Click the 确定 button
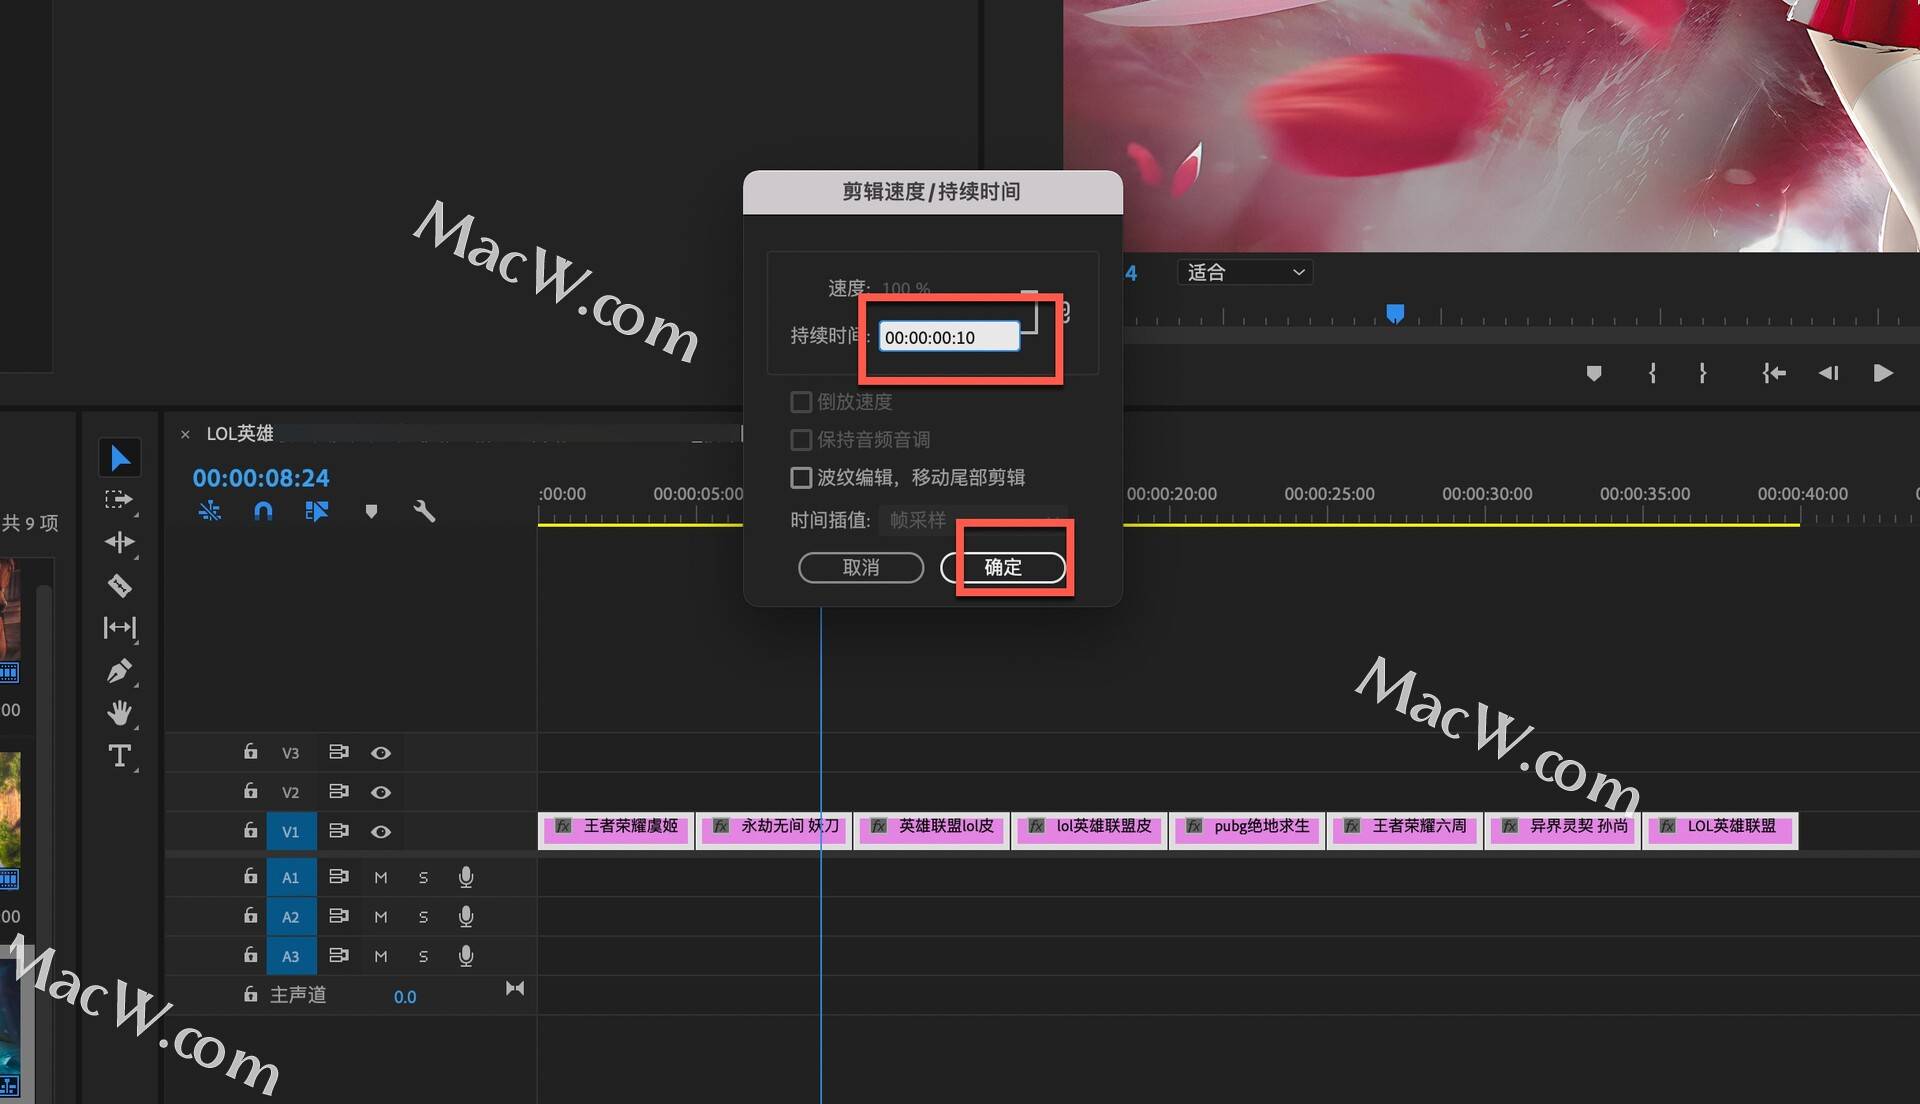The width and height of the screenshot is (1920, 1104). pos(1002,568)
